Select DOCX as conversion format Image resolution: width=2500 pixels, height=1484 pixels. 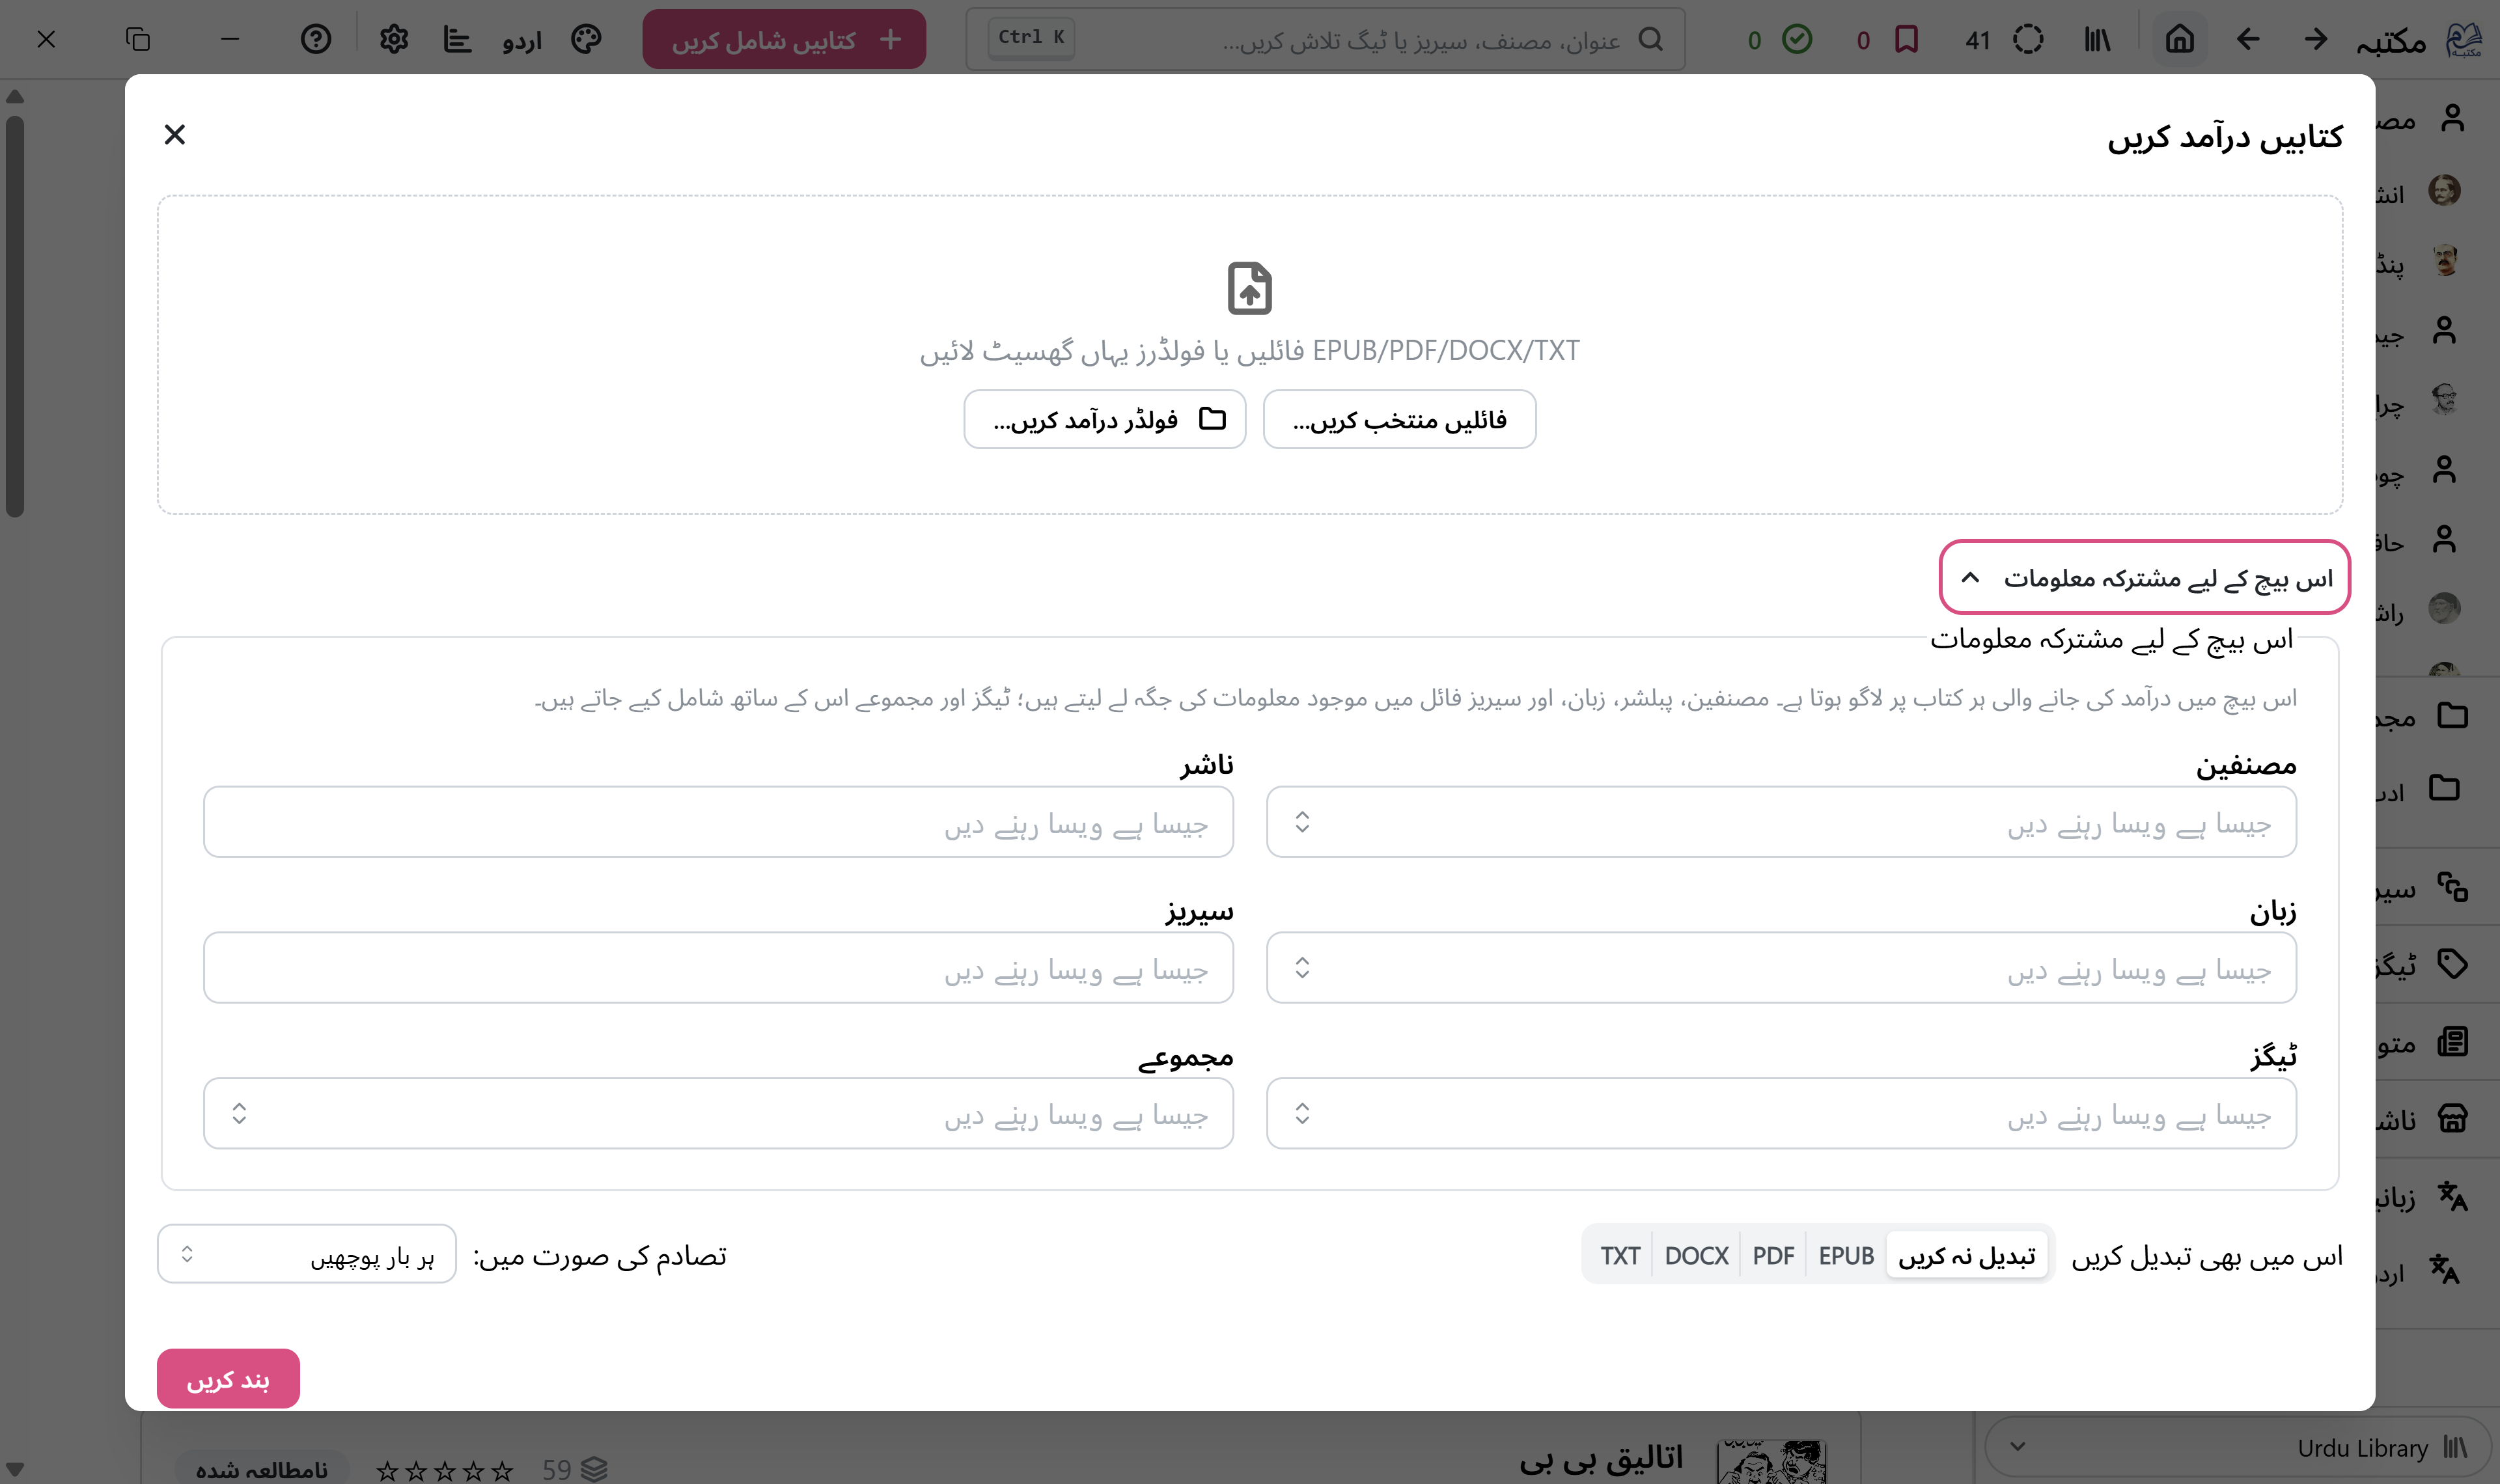[1697, 1255]
